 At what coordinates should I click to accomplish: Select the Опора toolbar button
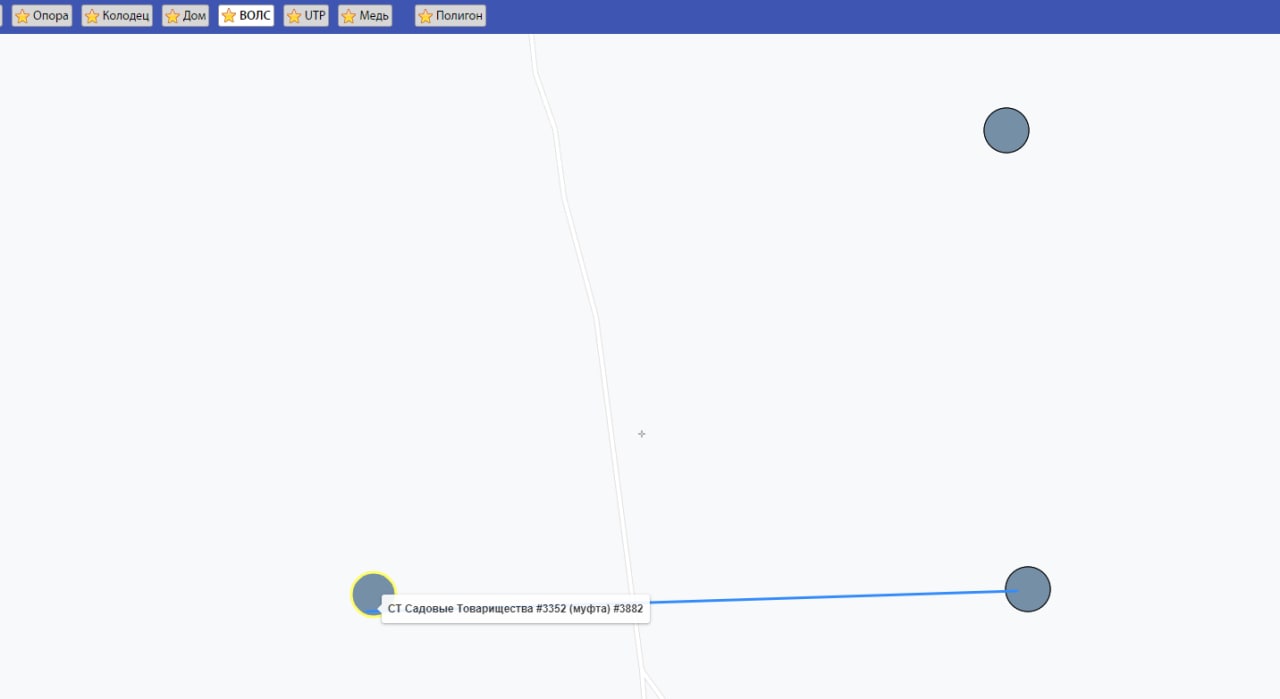[42, 16]
